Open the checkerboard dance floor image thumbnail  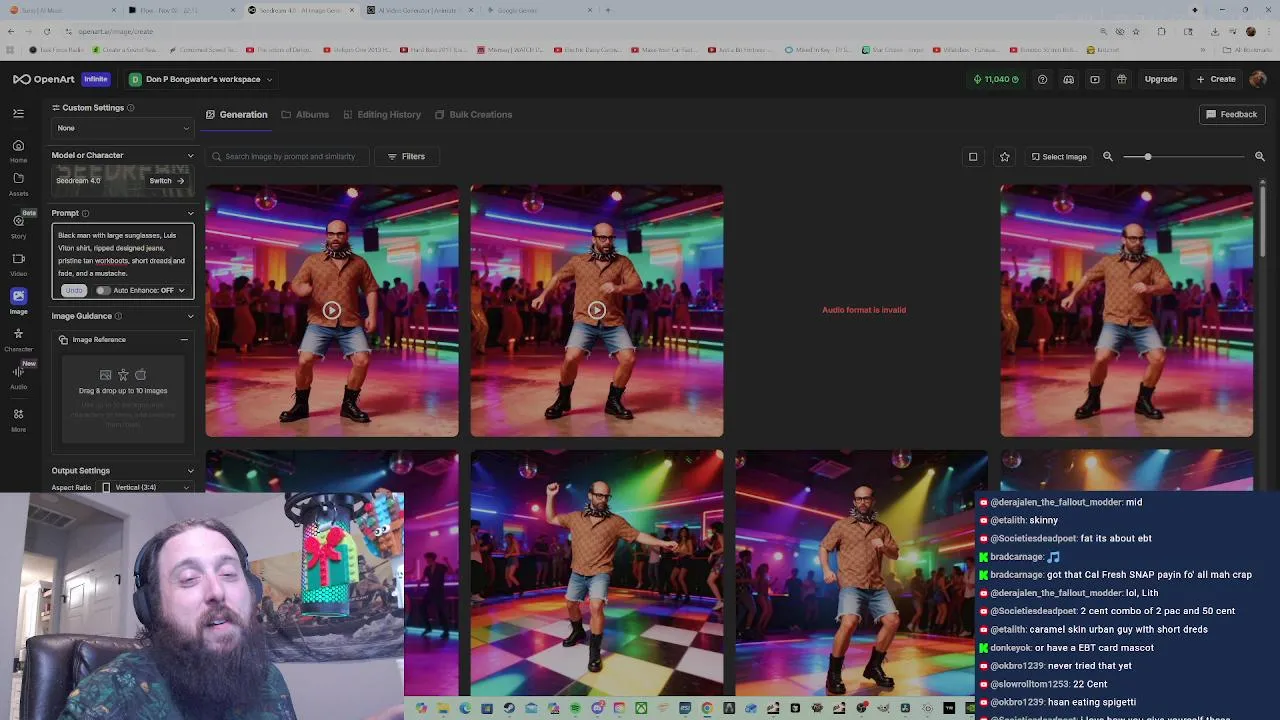coord(597,573)
